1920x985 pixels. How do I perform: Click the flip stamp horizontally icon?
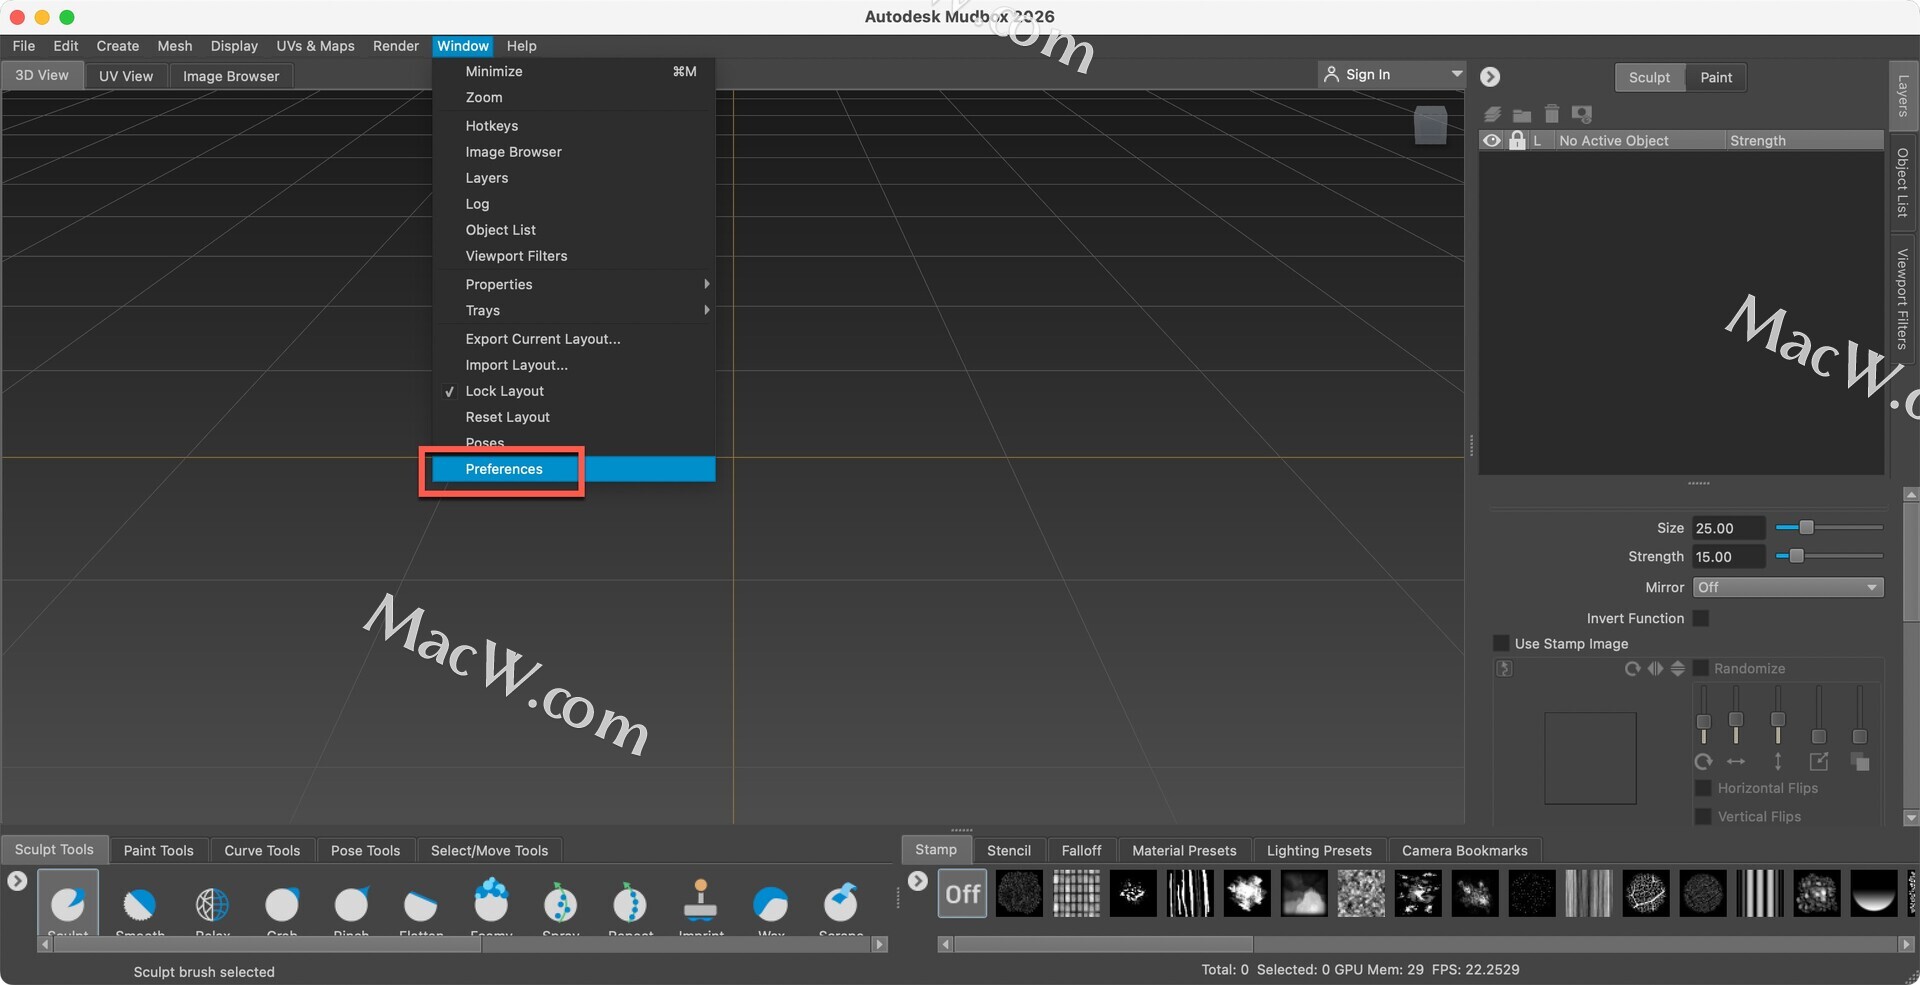point(1655,668)
